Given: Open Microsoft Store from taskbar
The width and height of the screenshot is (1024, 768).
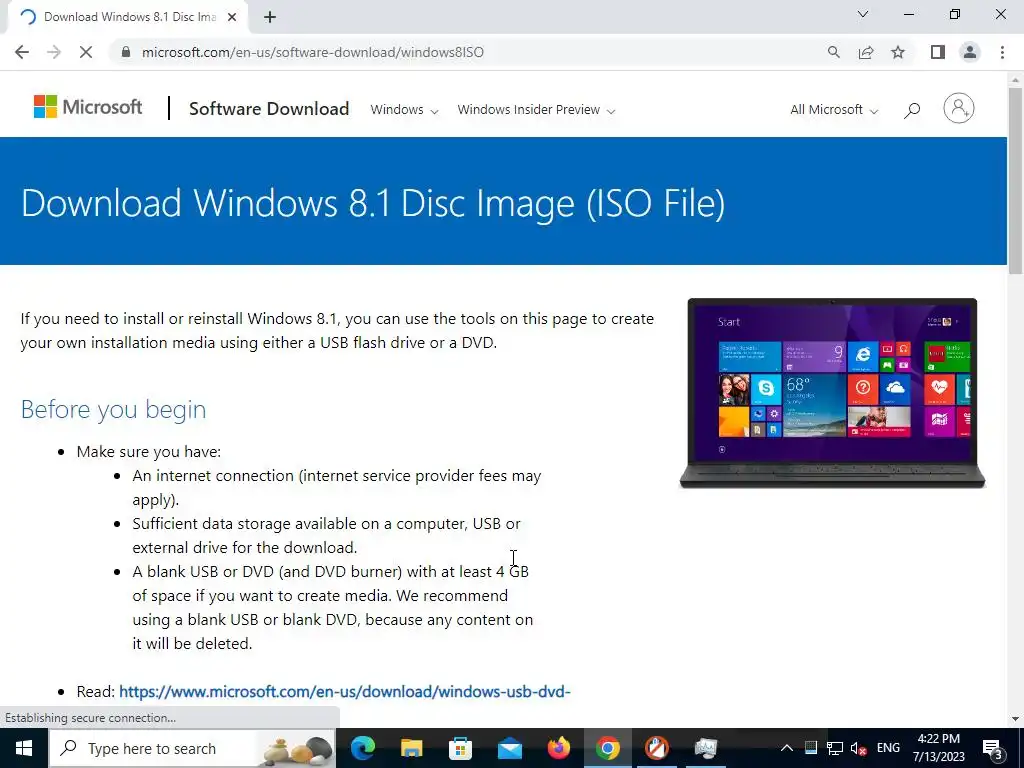Looking at the screenshot, I should click(x=460, y=748).
